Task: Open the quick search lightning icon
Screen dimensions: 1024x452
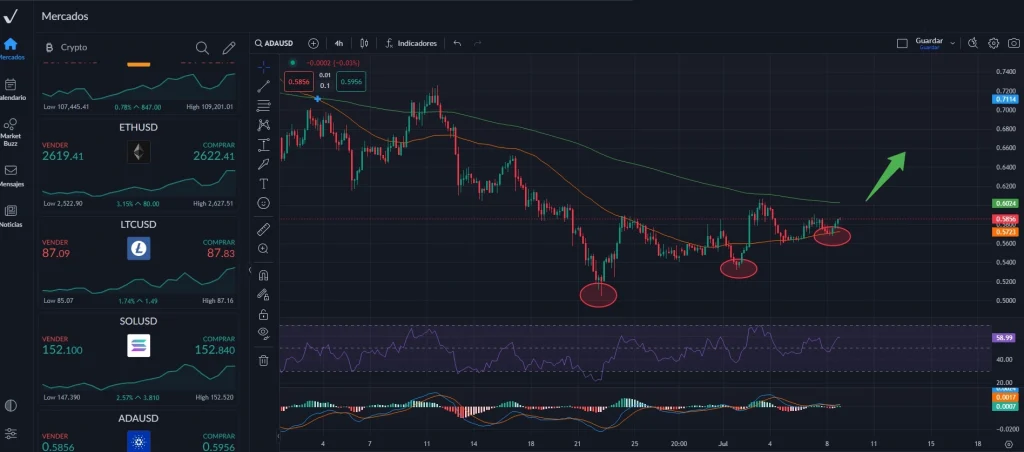Action: tap(972, 43)
